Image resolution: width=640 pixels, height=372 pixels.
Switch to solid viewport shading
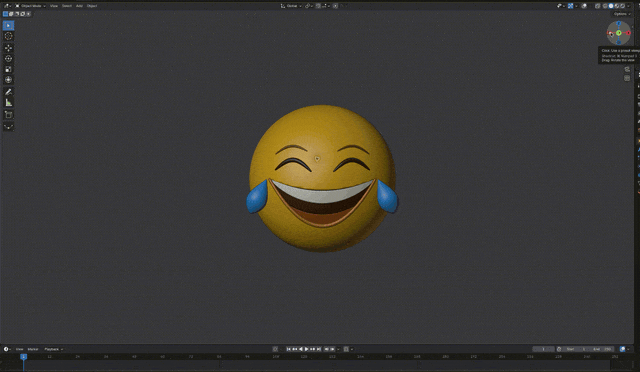tap(611, 6)
